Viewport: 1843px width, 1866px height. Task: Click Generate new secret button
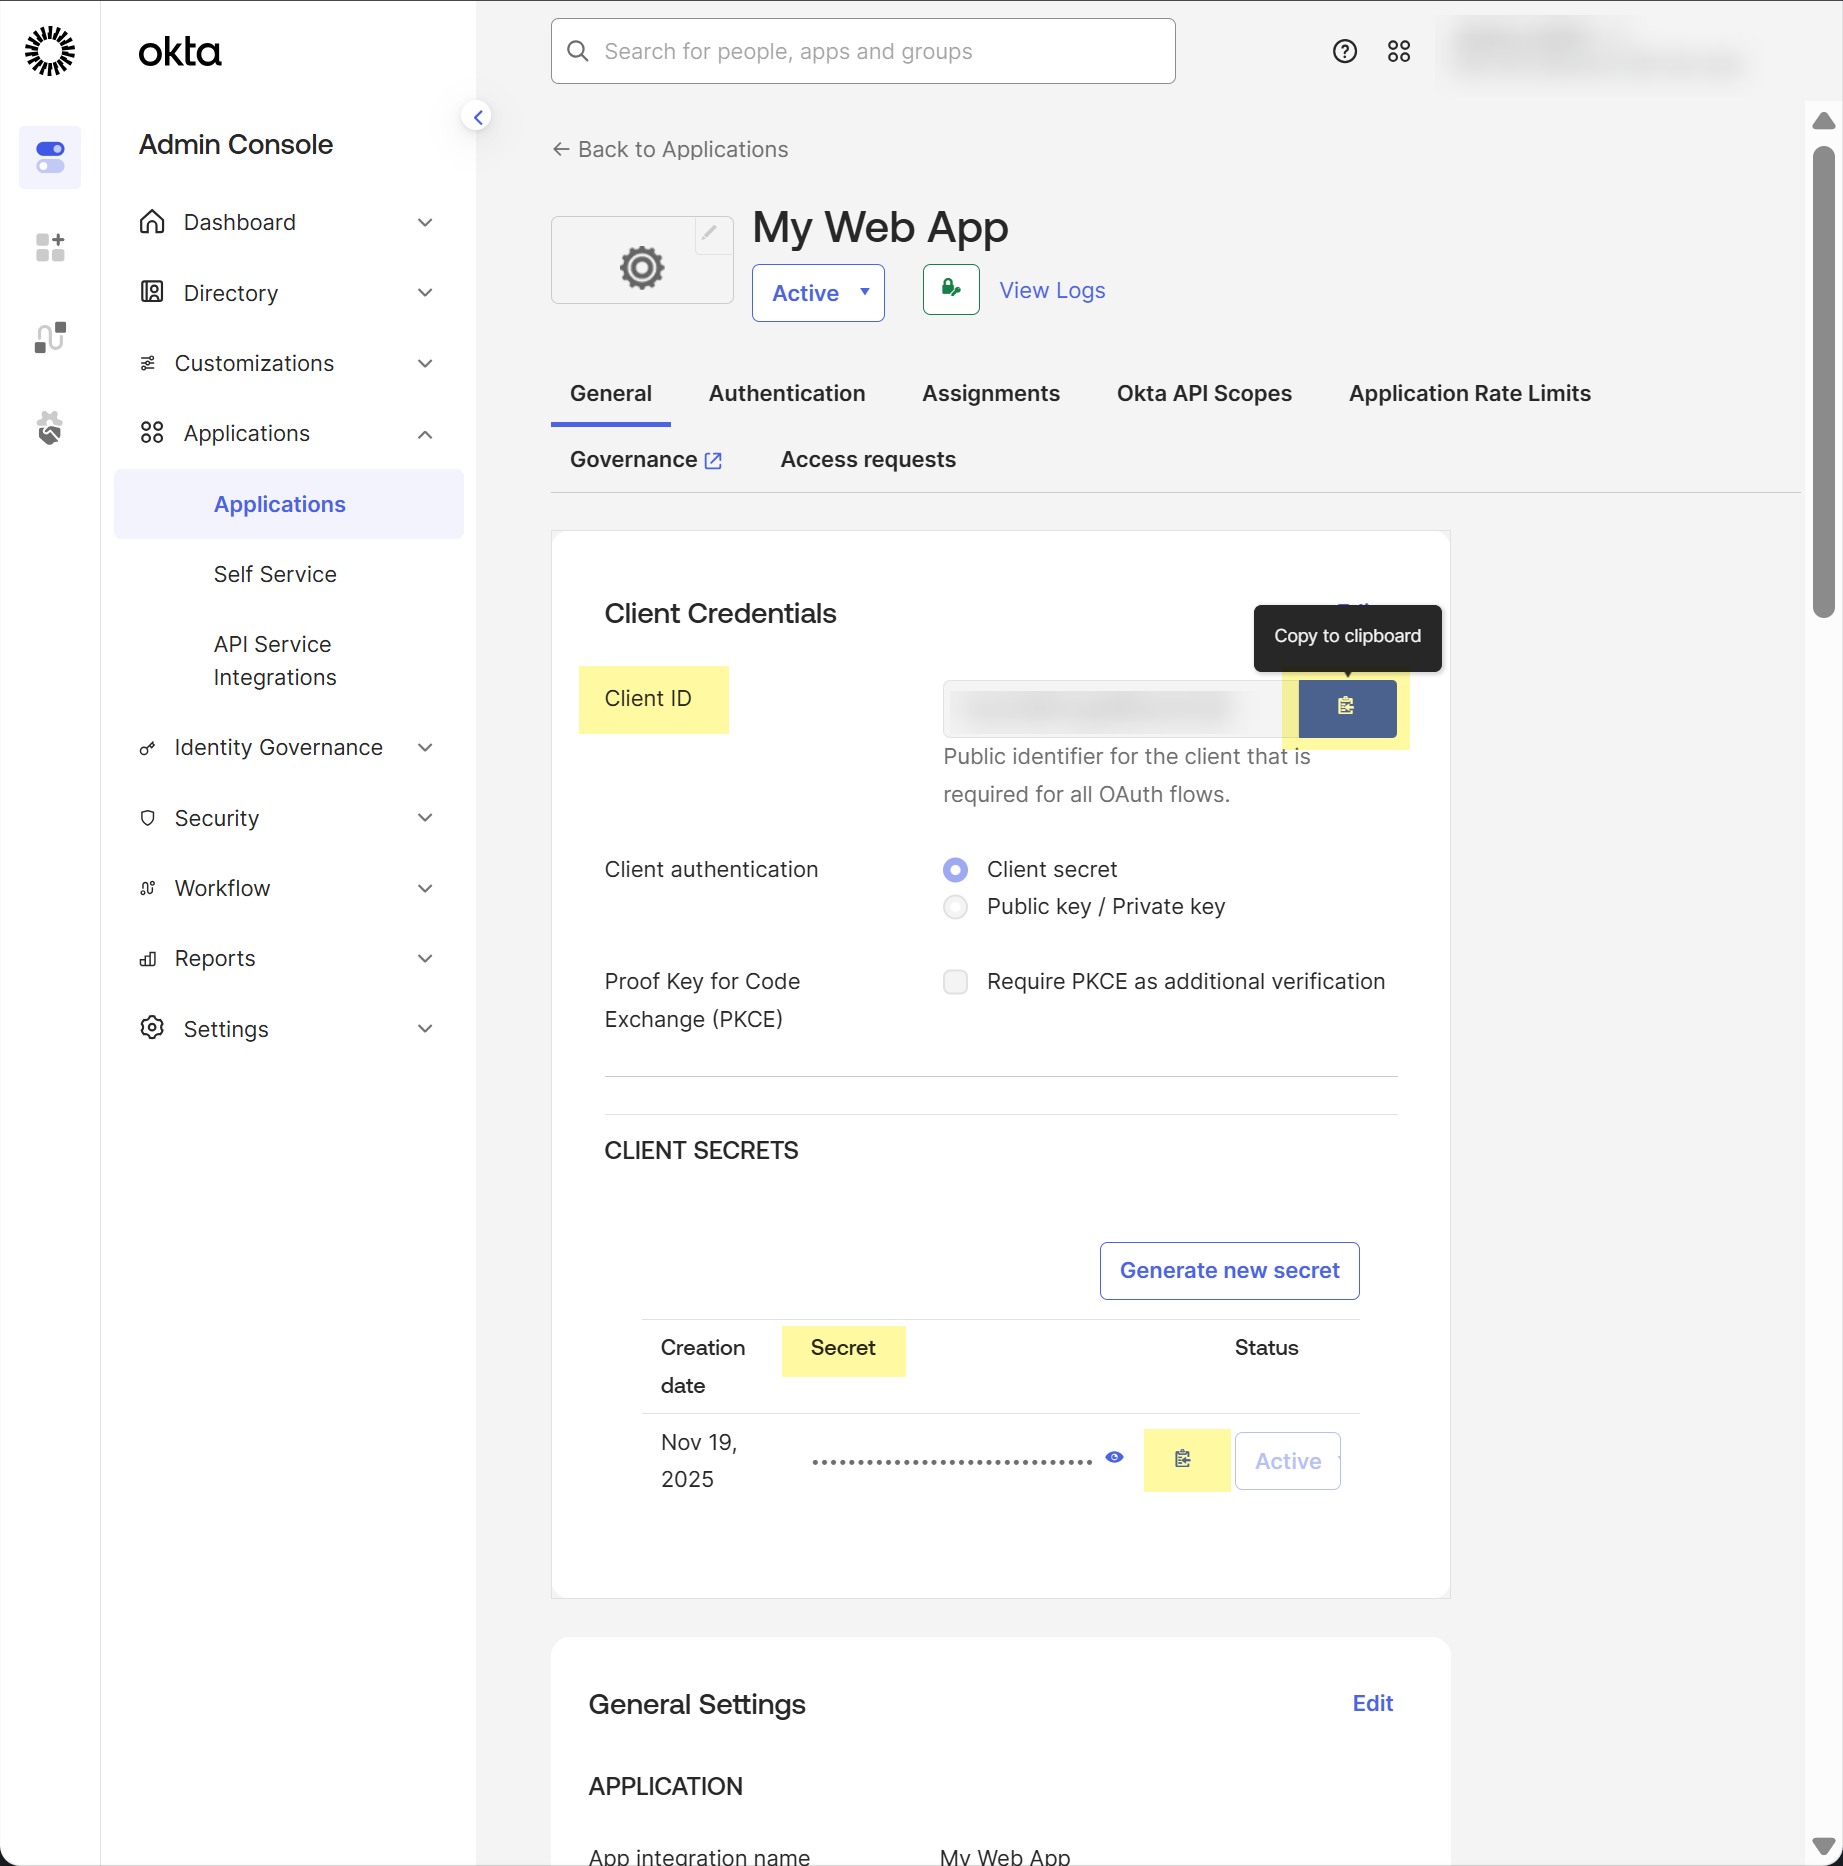pyautogui.click(x=1229, y=1271)
